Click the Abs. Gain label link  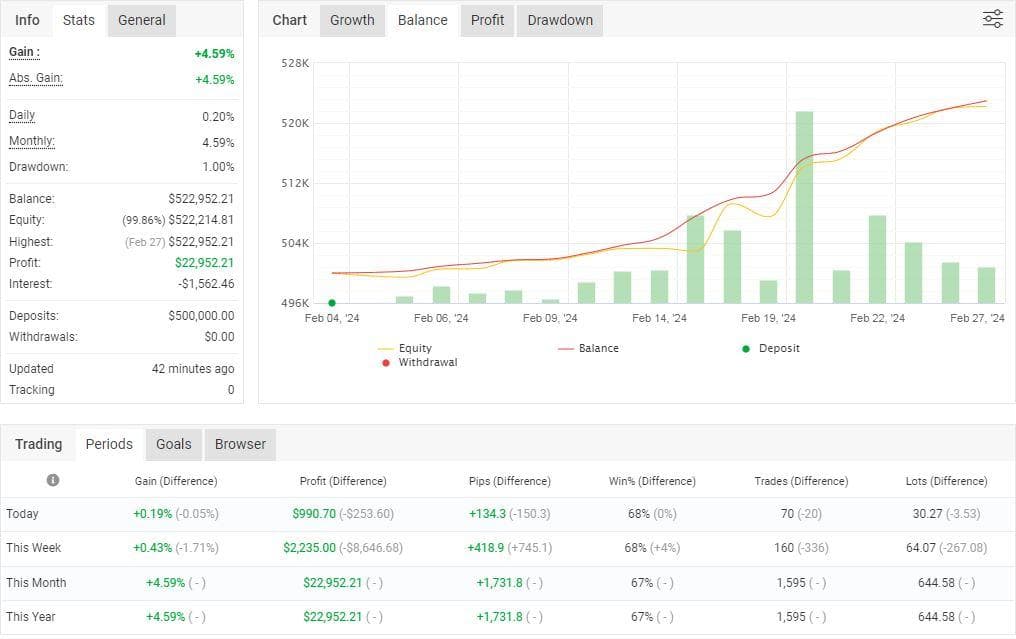point(36,78)
